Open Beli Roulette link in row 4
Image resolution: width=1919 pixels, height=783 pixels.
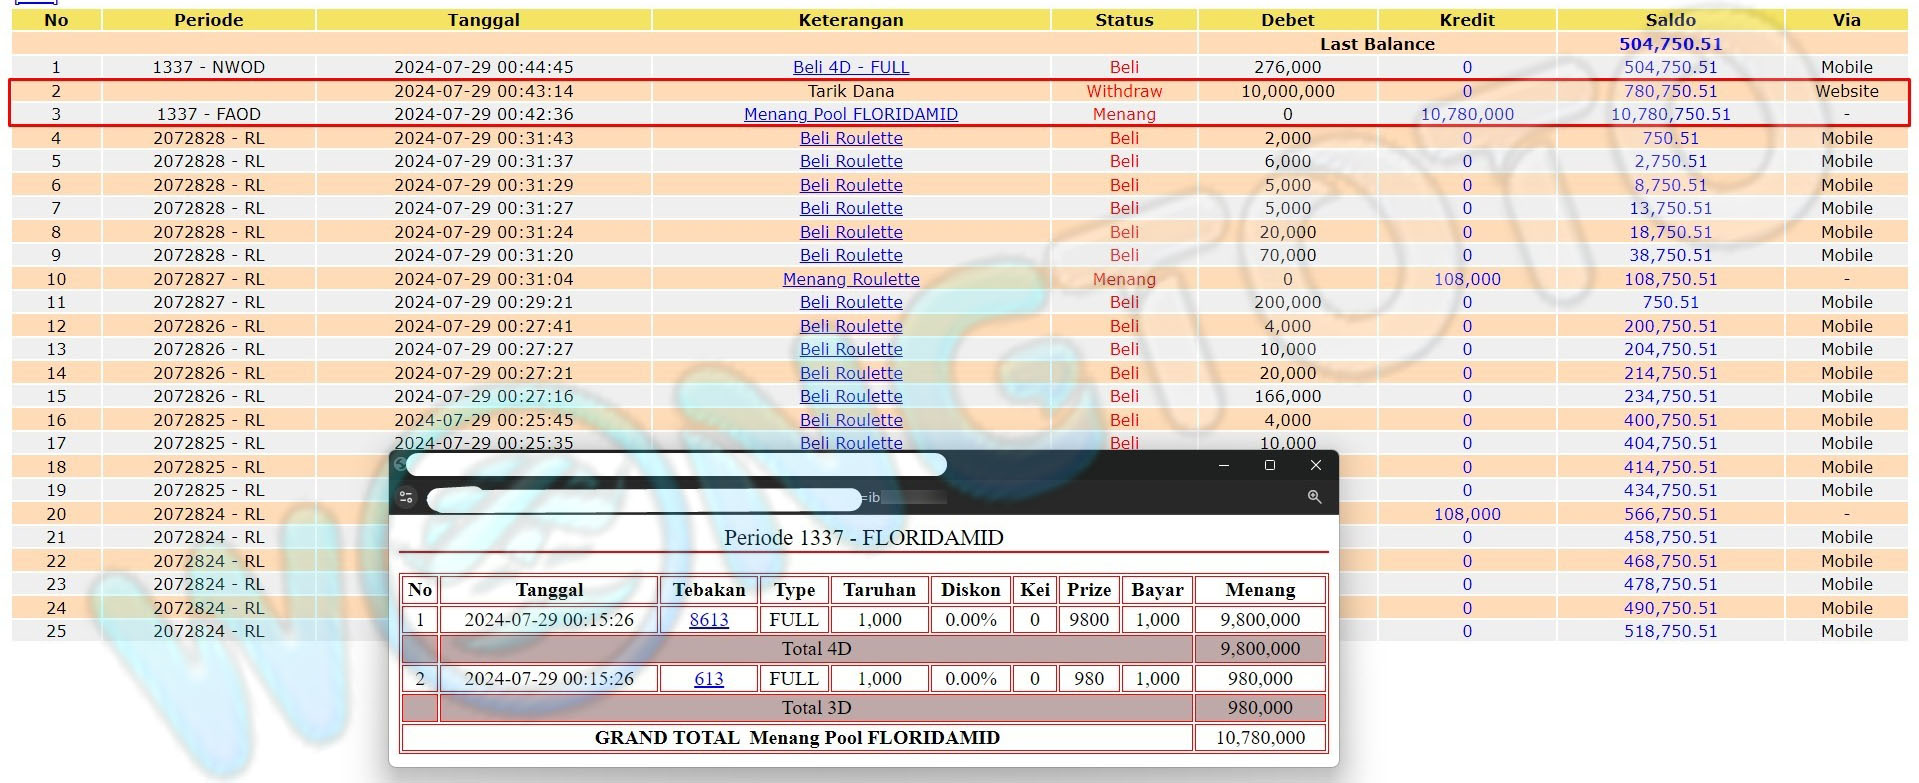click(x=851, y=138)
